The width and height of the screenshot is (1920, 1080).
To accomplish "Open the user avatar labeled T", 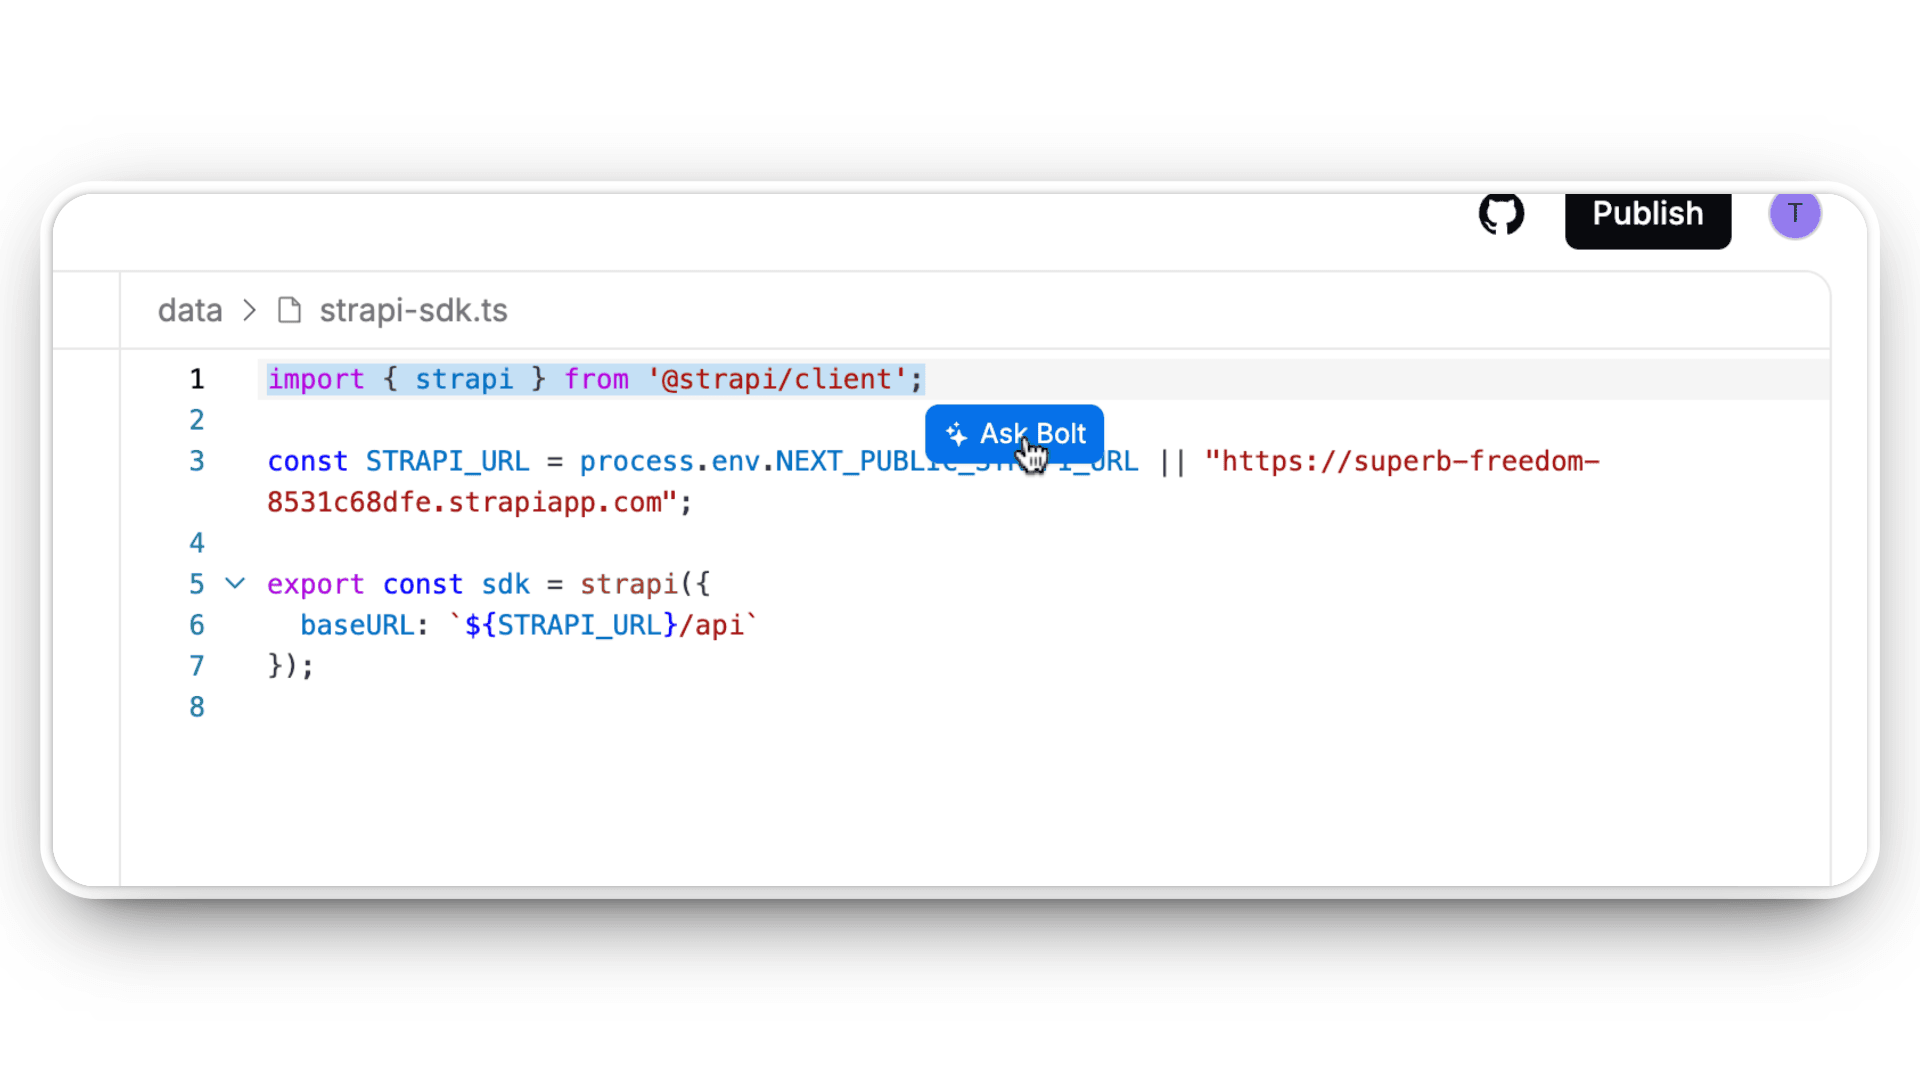I will pyautogui.click(x=1795, y=213).
